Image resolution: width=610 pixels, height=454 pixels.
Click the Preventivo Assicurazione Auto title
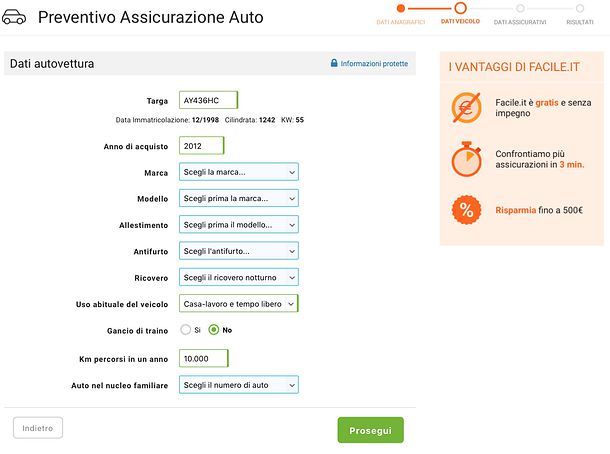[151, 18]
